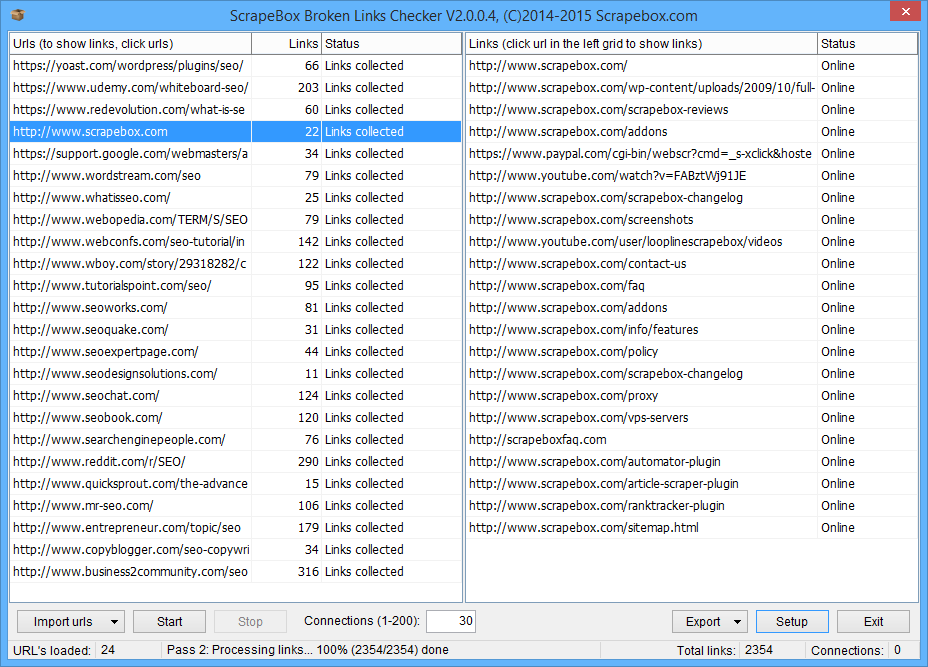Select the redevolution.com/what-is-se url row
This screenshot has width=928, height=667.
pos(235,109)
